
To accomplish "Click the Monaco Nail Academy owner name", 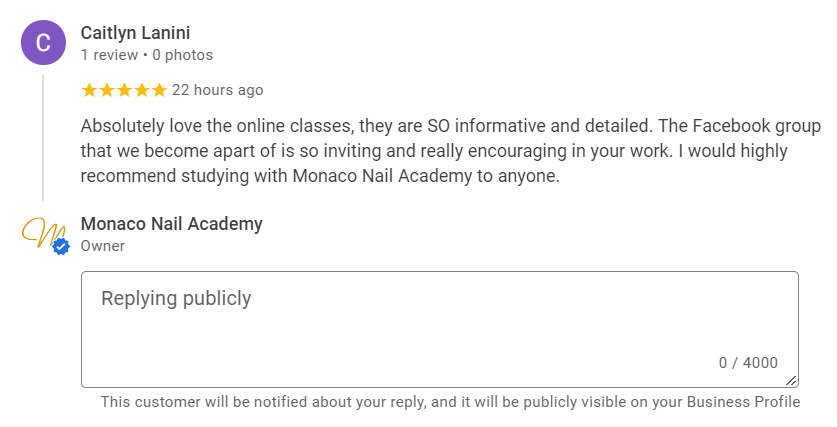I will (x=171, y=224).
